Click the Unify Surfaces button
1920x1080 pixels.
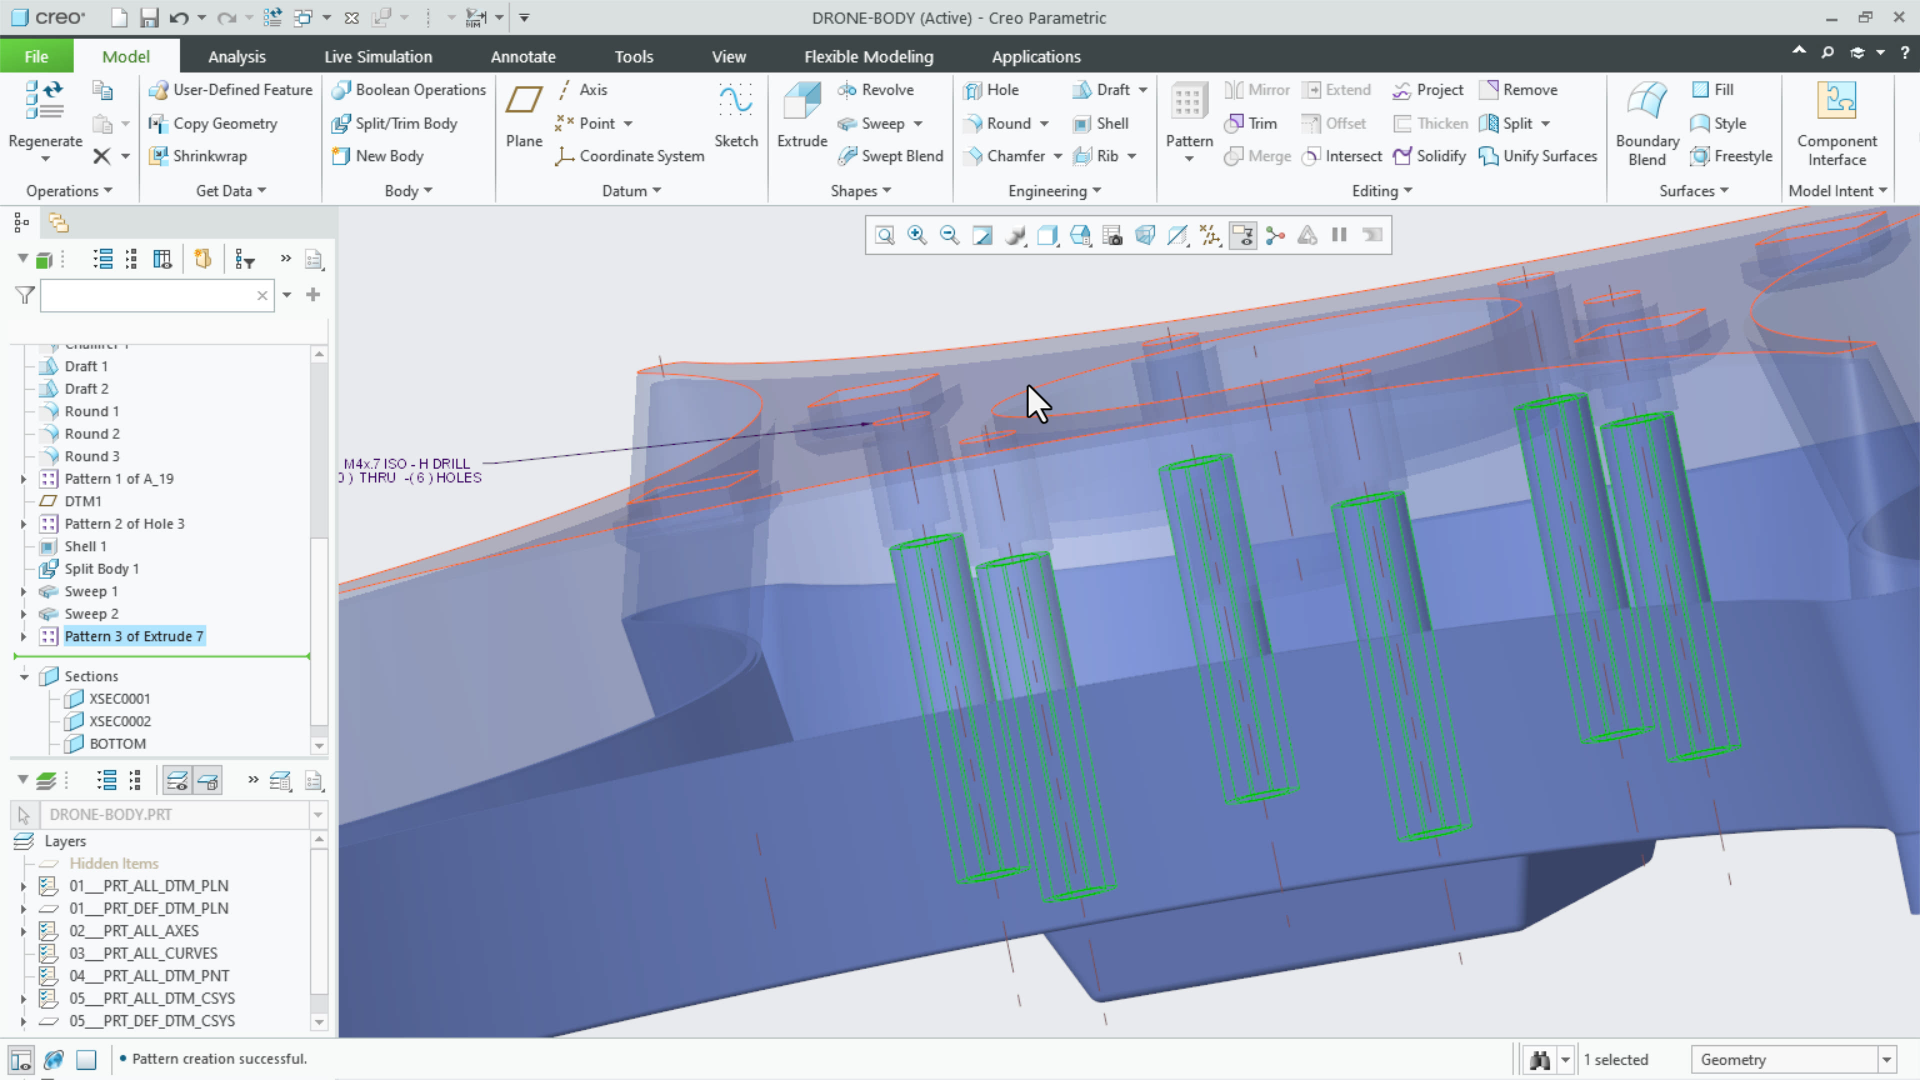[1537, 156]
